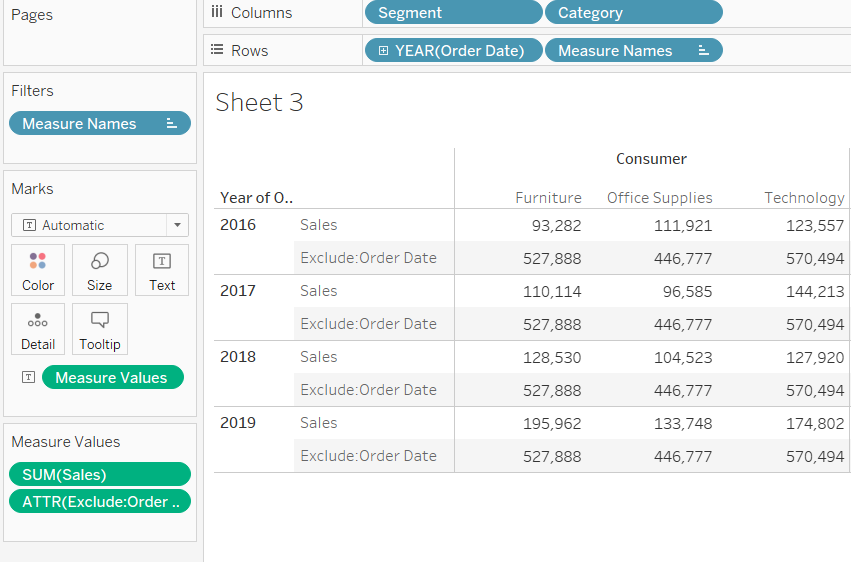Open the Automatic mark type dropdown
Screen dimensions: 851x562
pyautogui.click(x=100, y=225)
